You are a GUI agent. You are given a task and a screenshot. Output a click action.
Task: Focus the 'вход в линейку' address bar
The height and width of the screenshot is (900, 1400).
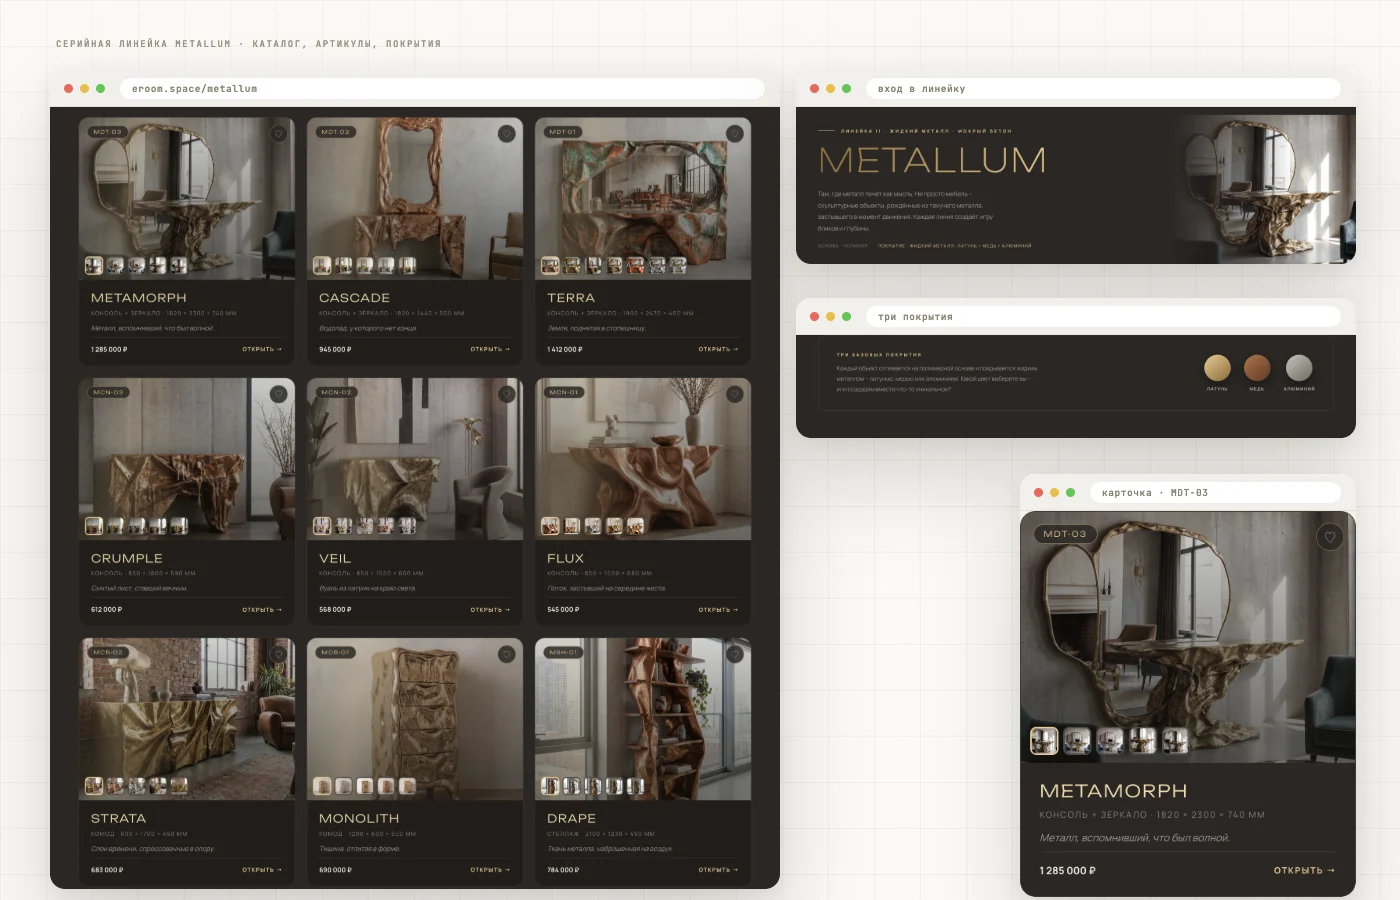tap(1103, 89)
